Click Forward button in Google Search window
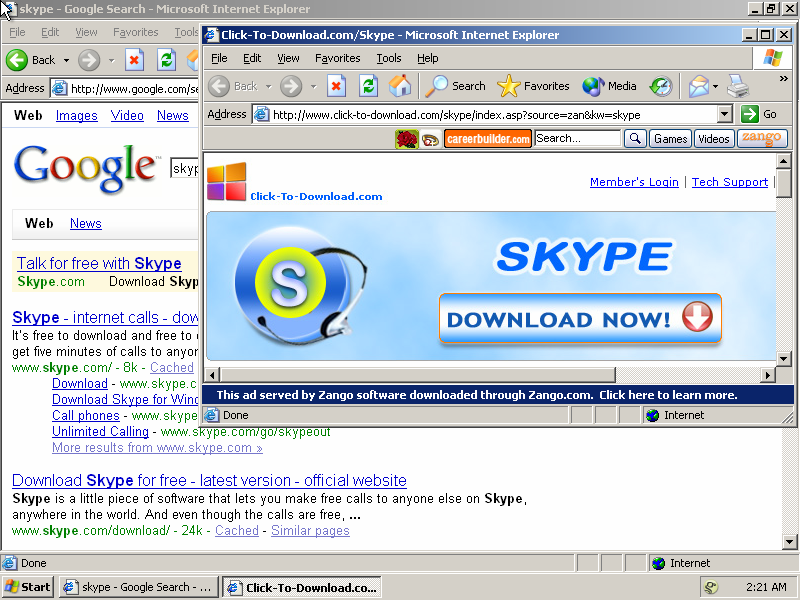800x600 pixels. (x=89, y=60)
